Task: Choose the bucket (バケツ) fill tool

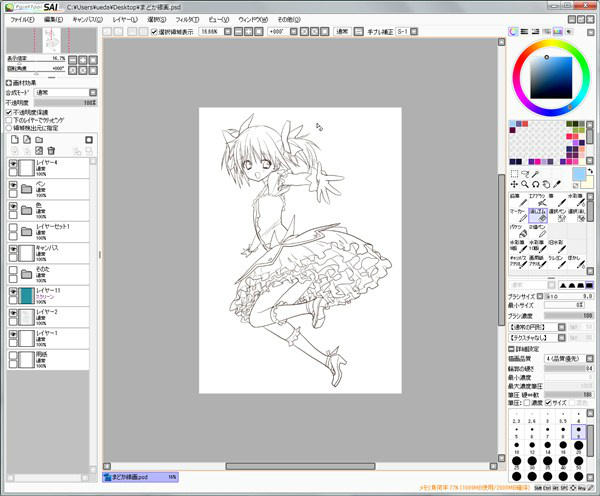Action: point(518,231)
